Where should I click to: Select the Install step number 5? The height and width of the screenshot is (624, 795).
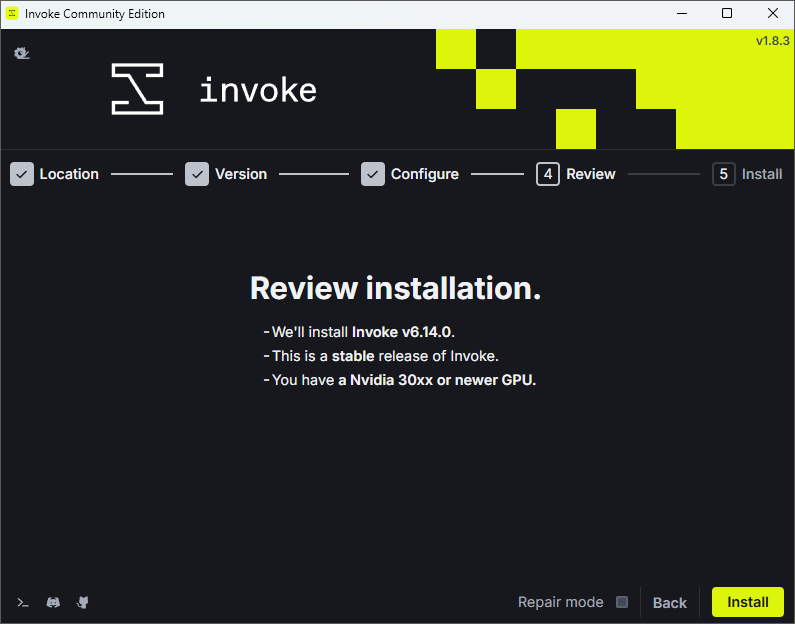(724, 174)
